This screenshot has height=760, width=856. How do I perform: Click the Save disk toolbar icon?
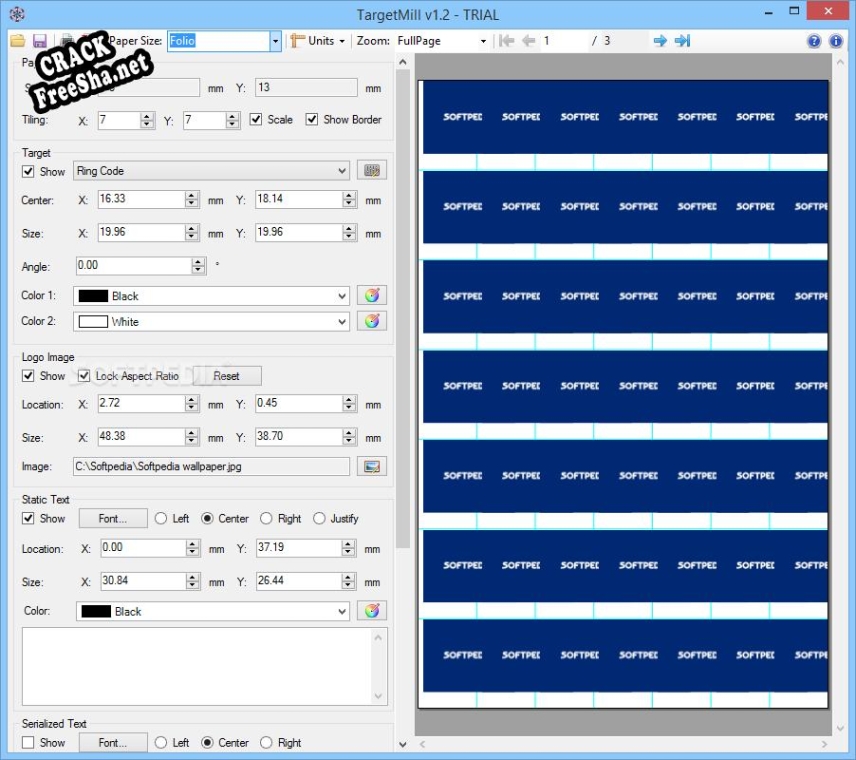tap(39, 41)
